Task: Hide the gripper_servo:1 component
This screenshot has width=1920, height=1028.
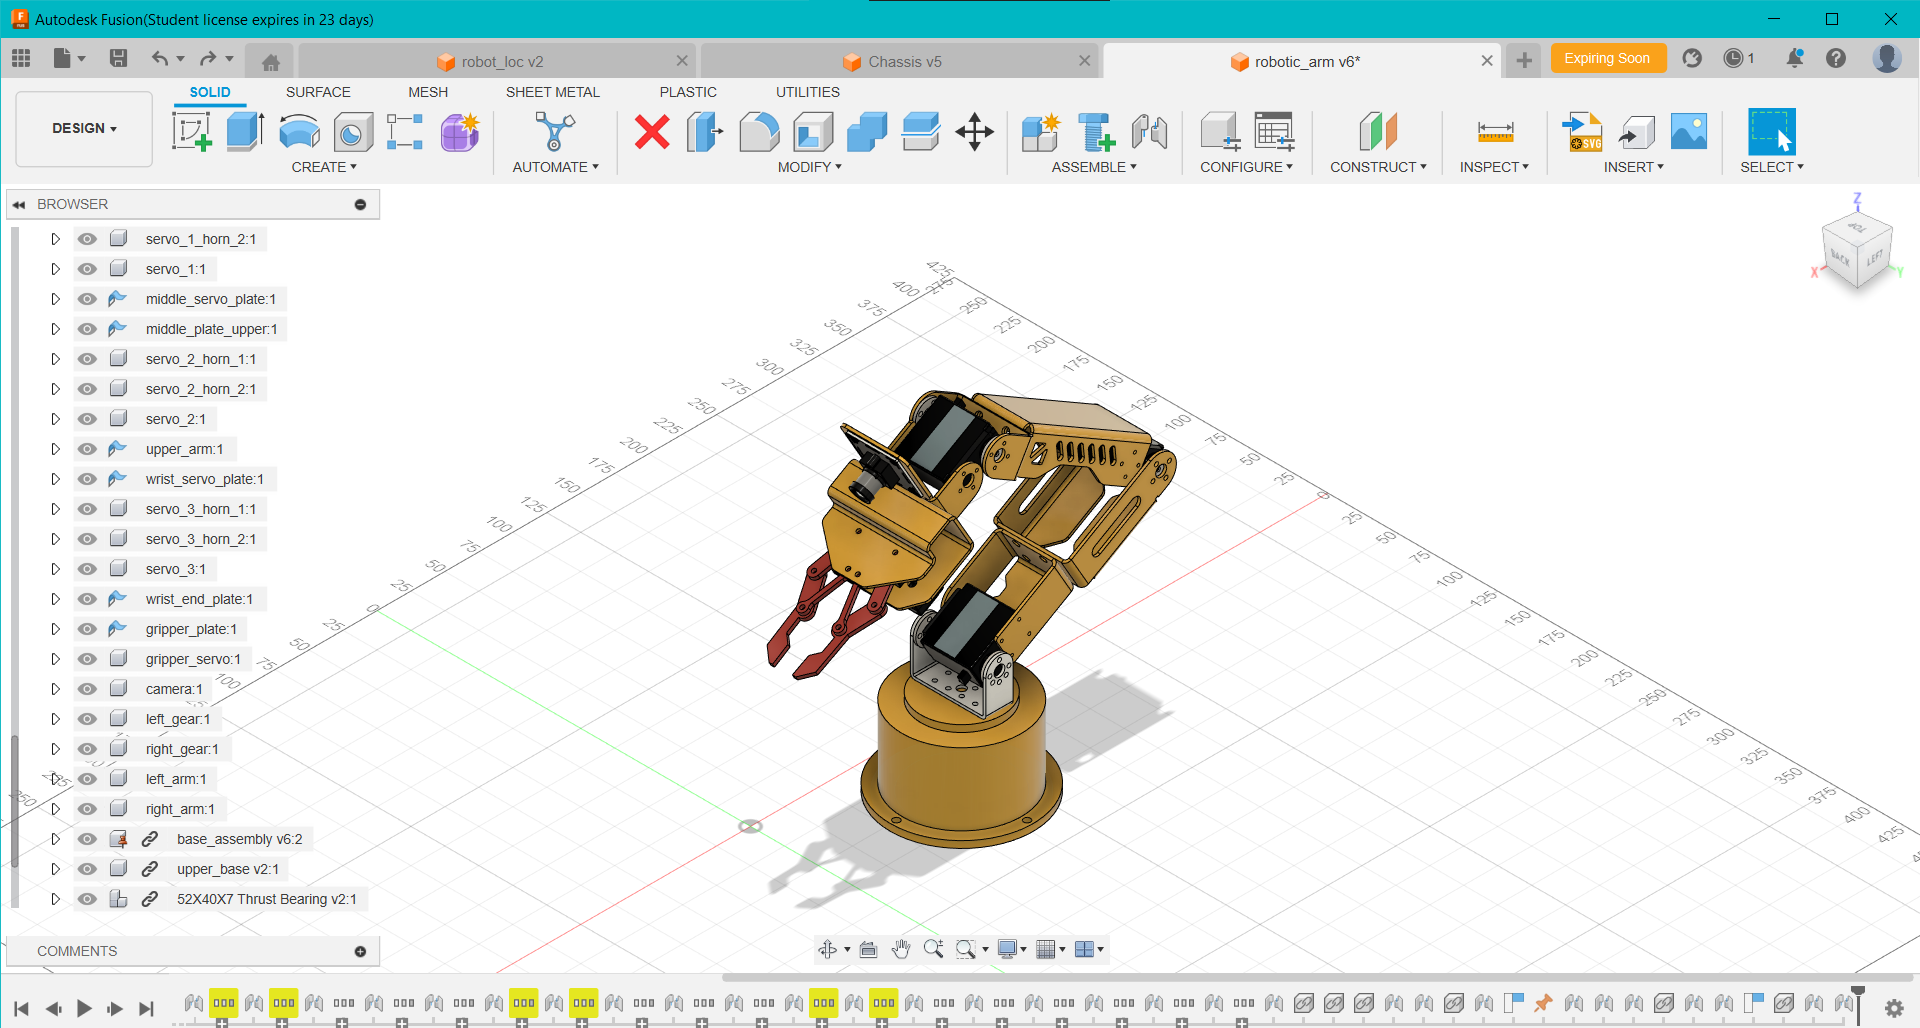Action: coord(87,658)
